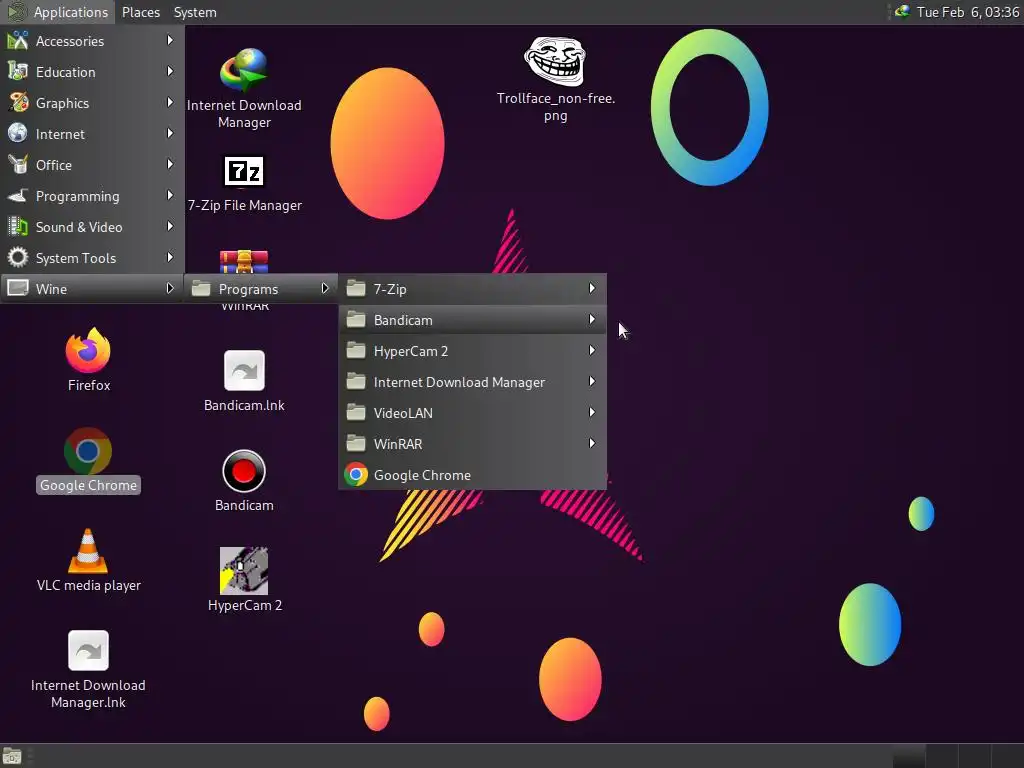Screen dimensions: 1024x768
Task: Launch Bandicam red record desktop icon
Action: point(244,481)
